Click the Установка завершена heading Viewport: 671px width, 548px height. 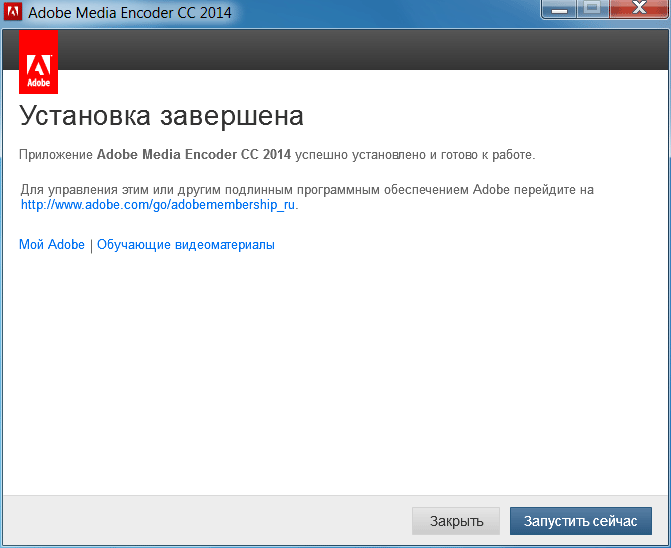pos(161,116)
